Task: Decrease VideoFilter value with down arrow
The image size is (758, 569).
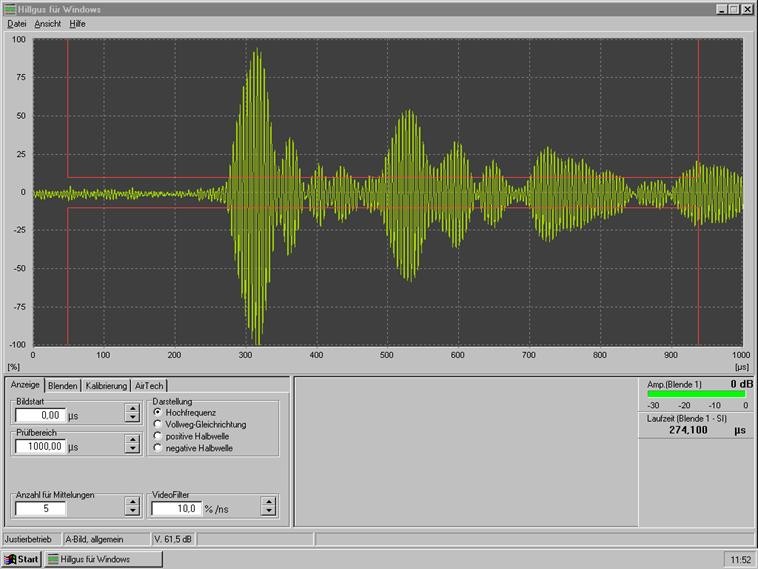Action: pos(268,512)
